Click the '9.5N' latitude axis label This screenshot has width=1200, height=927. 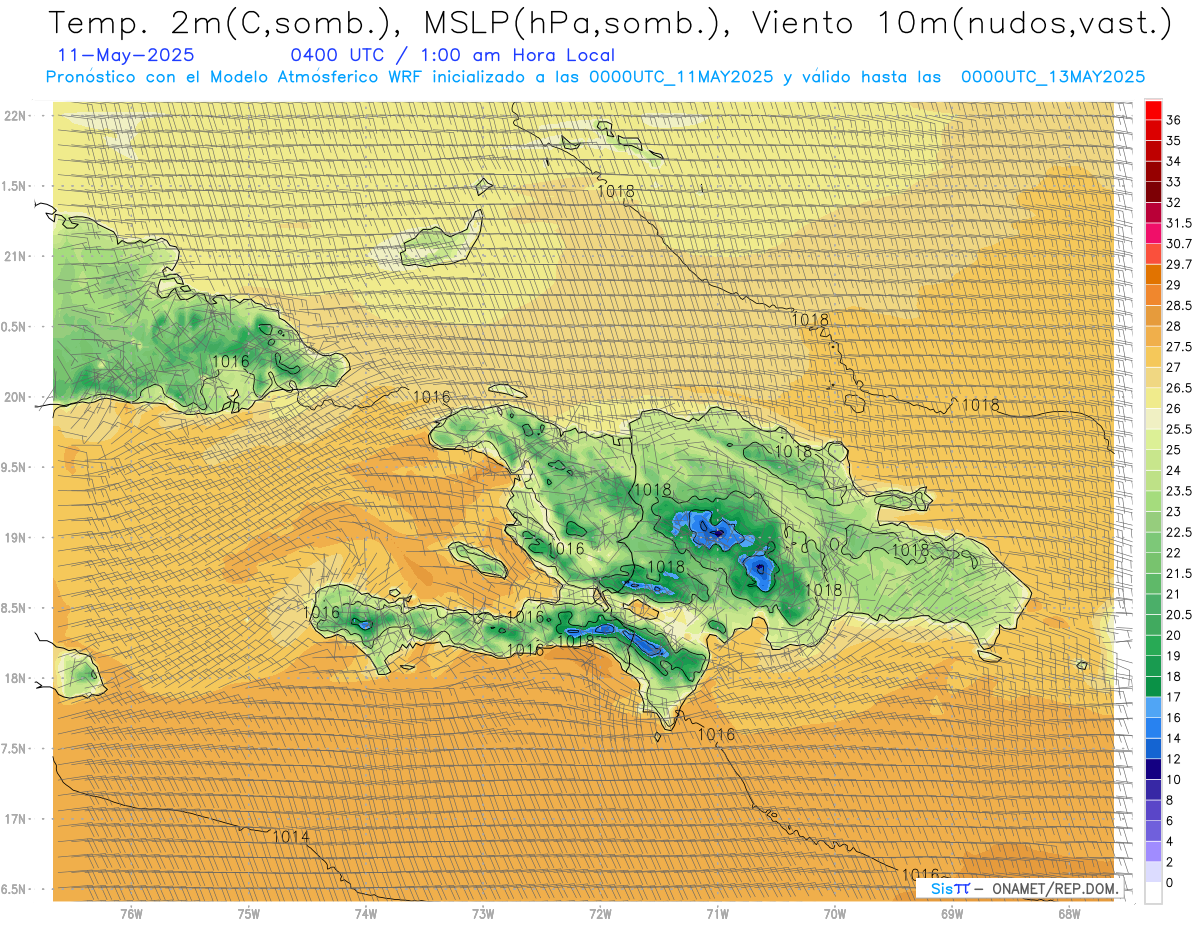[x=16, y=467]
